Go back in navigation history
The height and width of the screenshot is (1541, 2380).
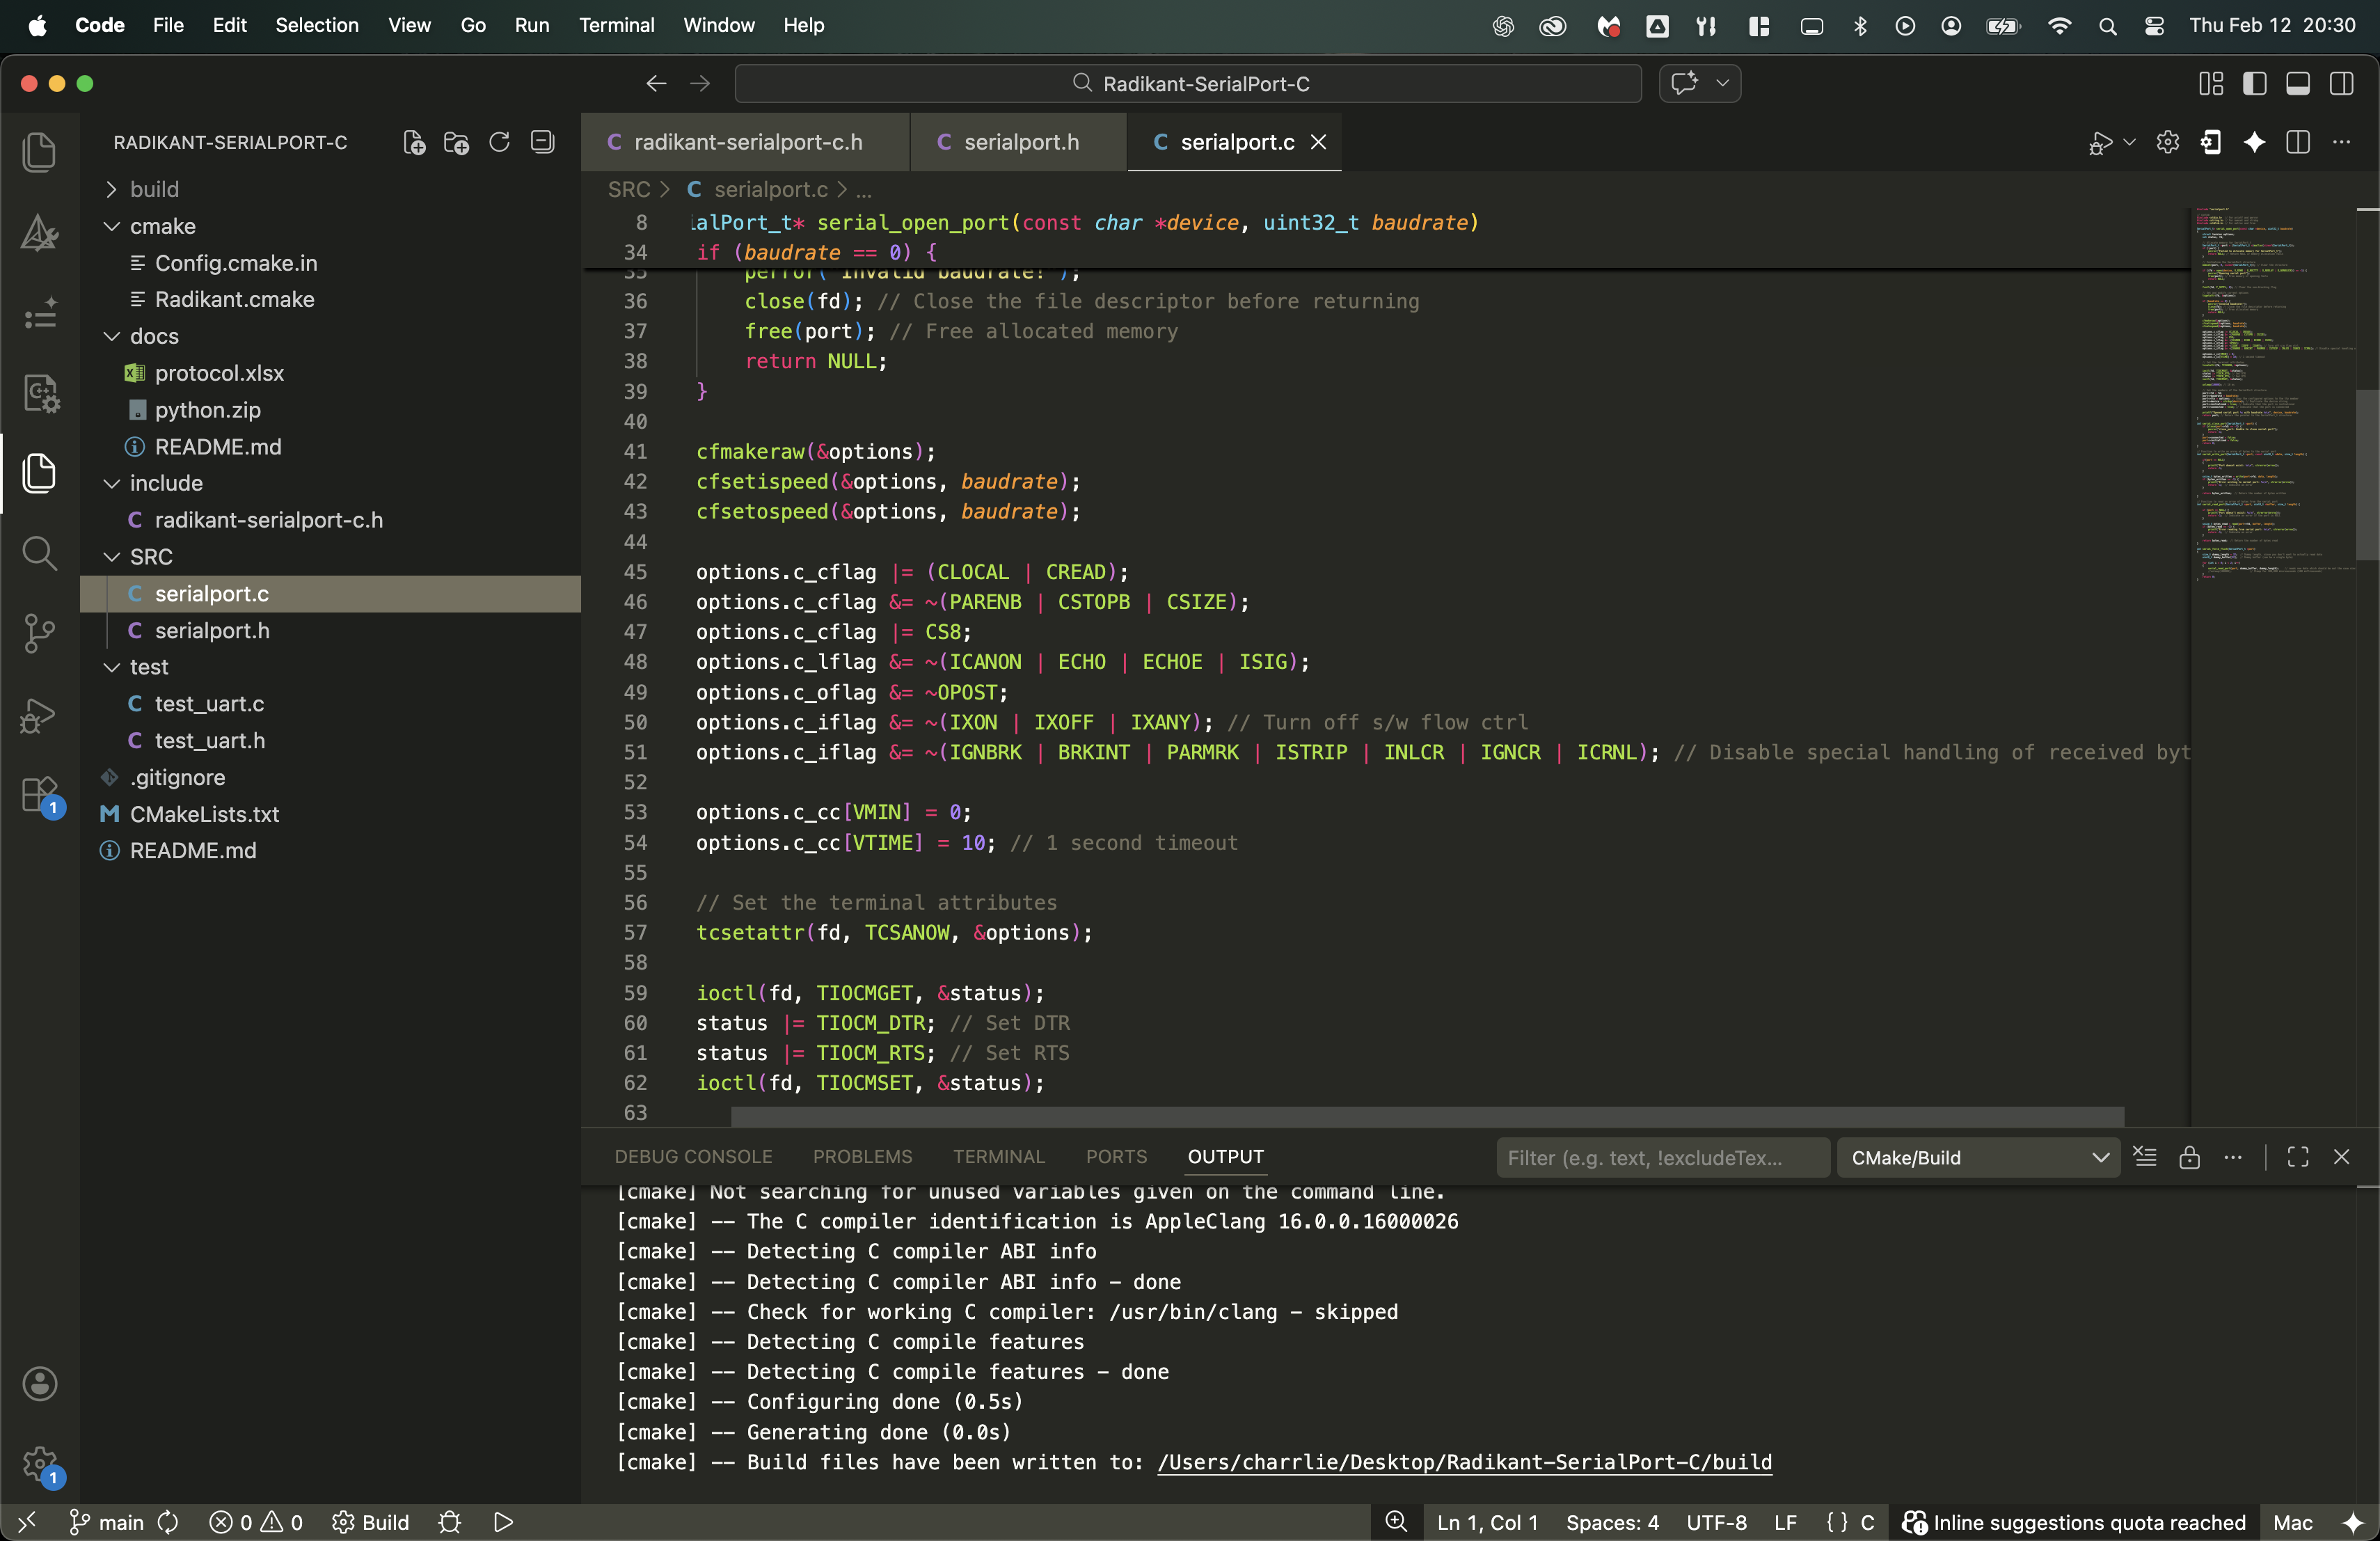(x=656, y=84)
